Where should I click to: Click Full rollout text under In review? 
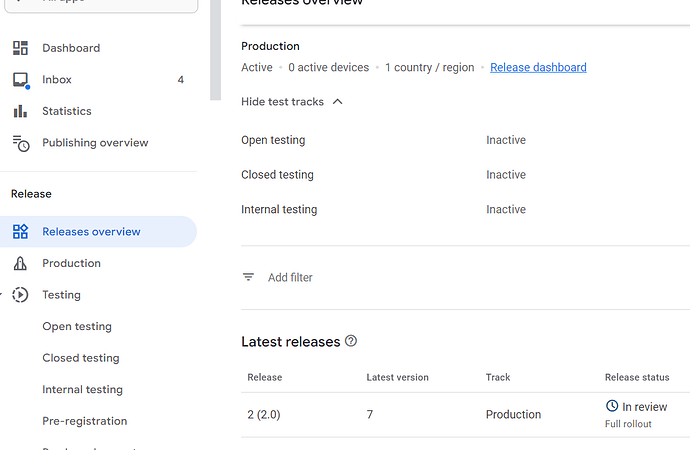pos(628,424)
